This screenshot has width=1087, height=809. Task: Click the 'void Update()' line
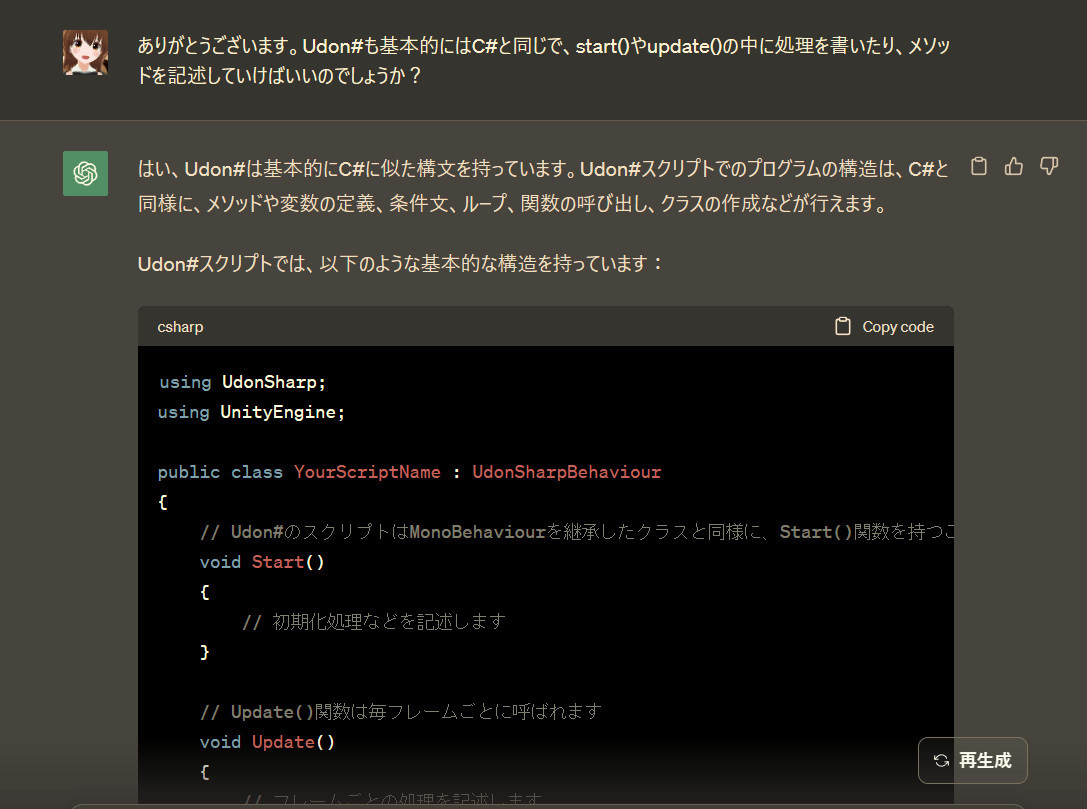(x=267, y=742)
